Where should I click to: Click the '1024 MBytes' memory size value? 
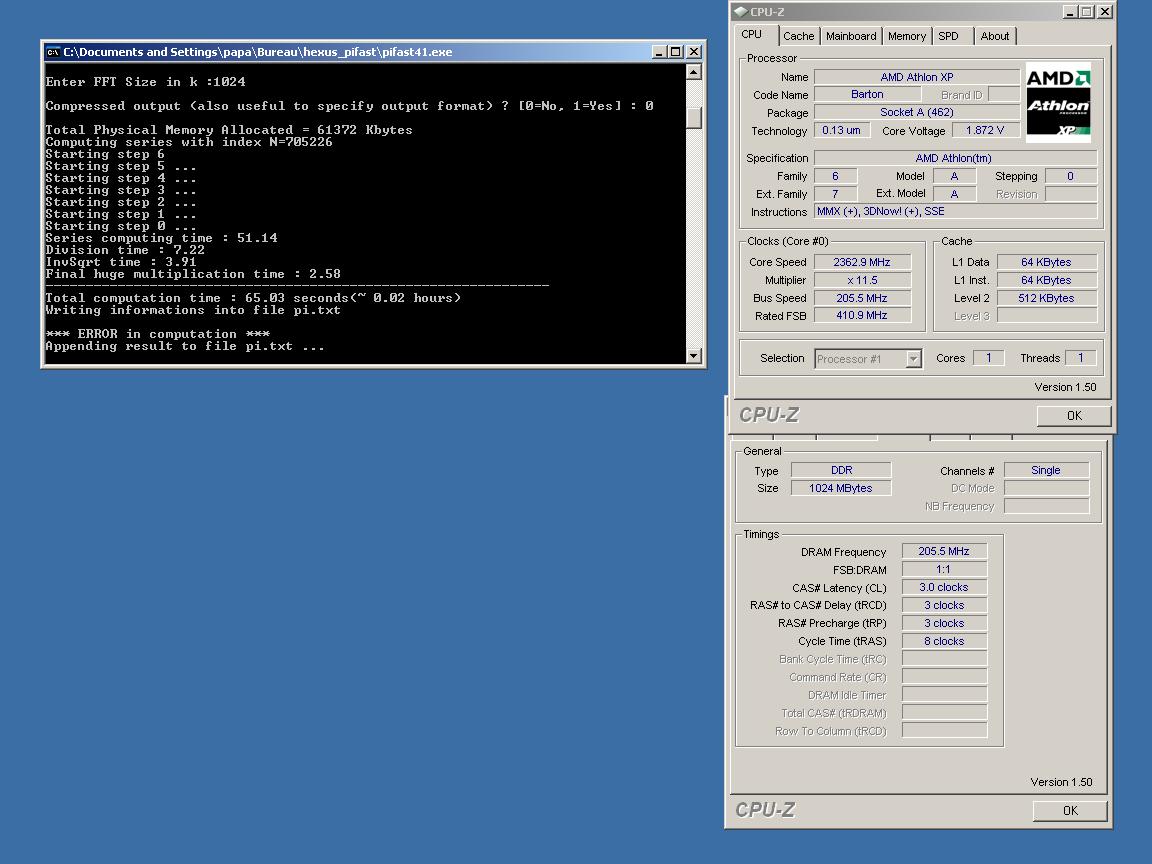click(841, 489)
